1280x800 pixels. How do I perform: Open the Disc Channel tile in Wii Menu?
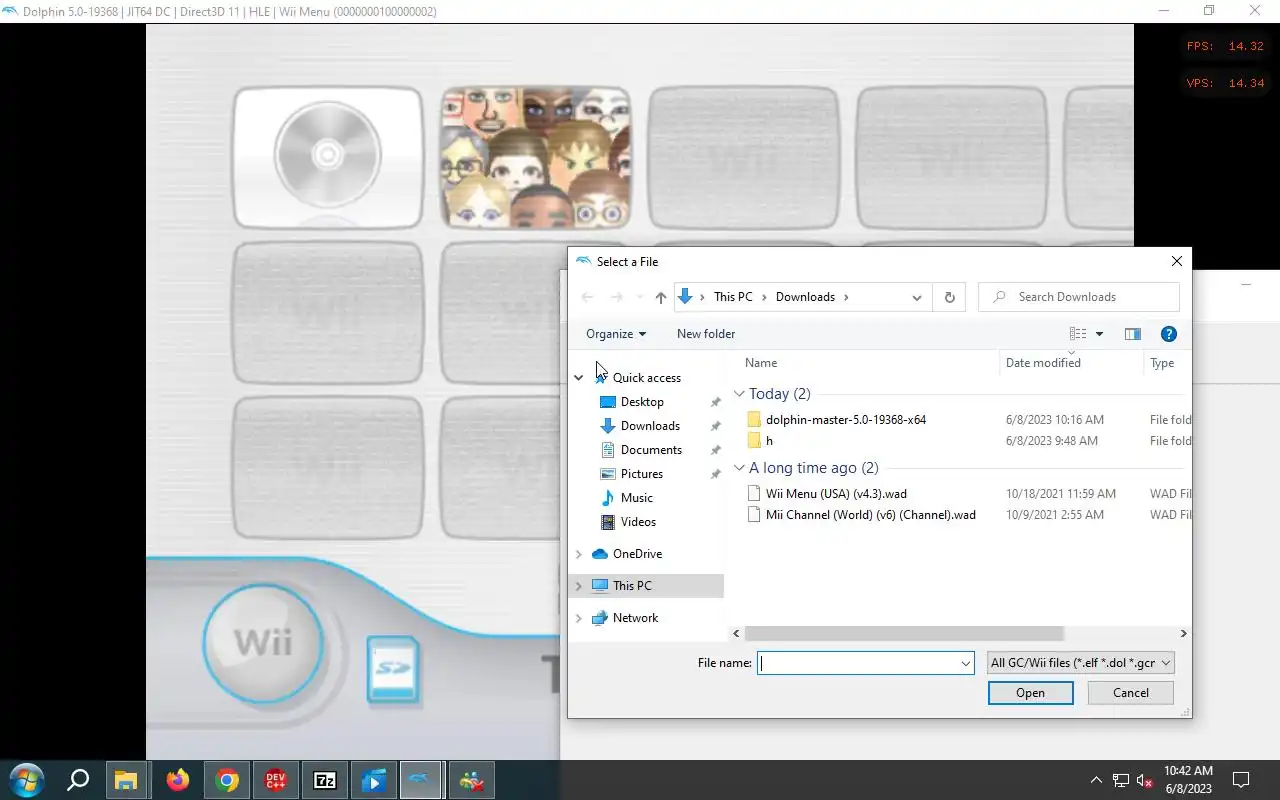click(328, 157)
